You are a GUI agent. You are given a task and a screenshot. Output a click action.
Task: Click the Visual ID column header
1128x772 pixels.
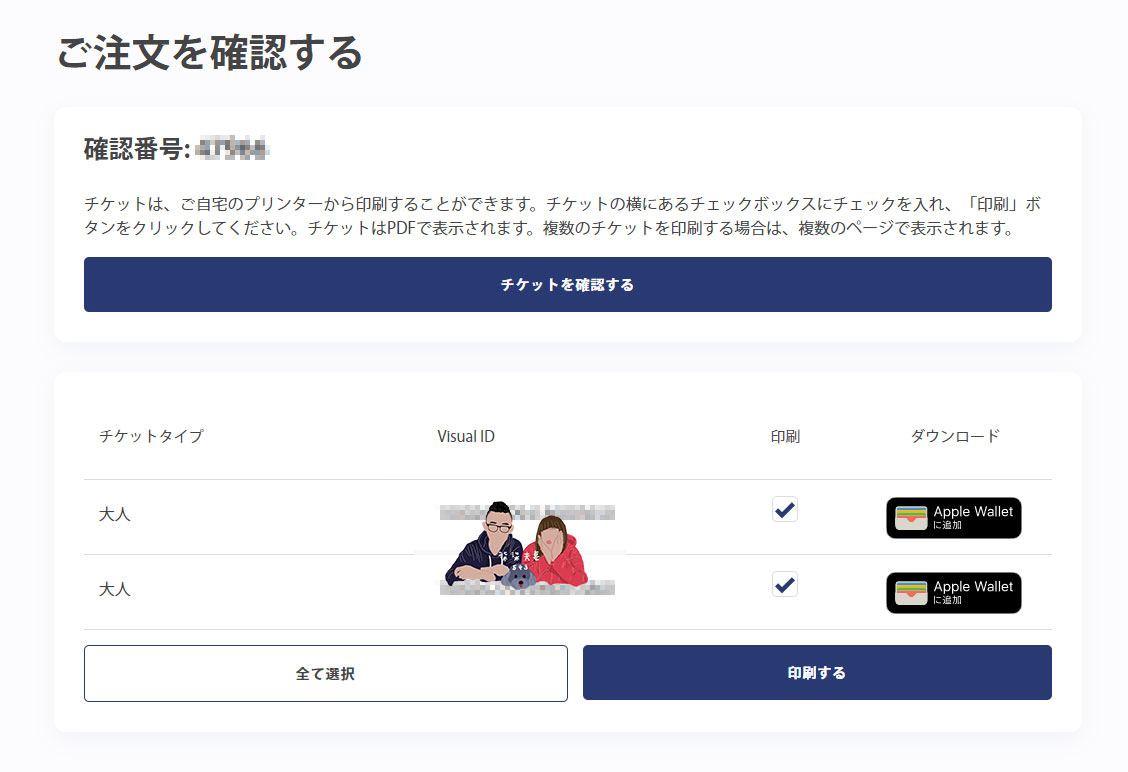[465, 436]
